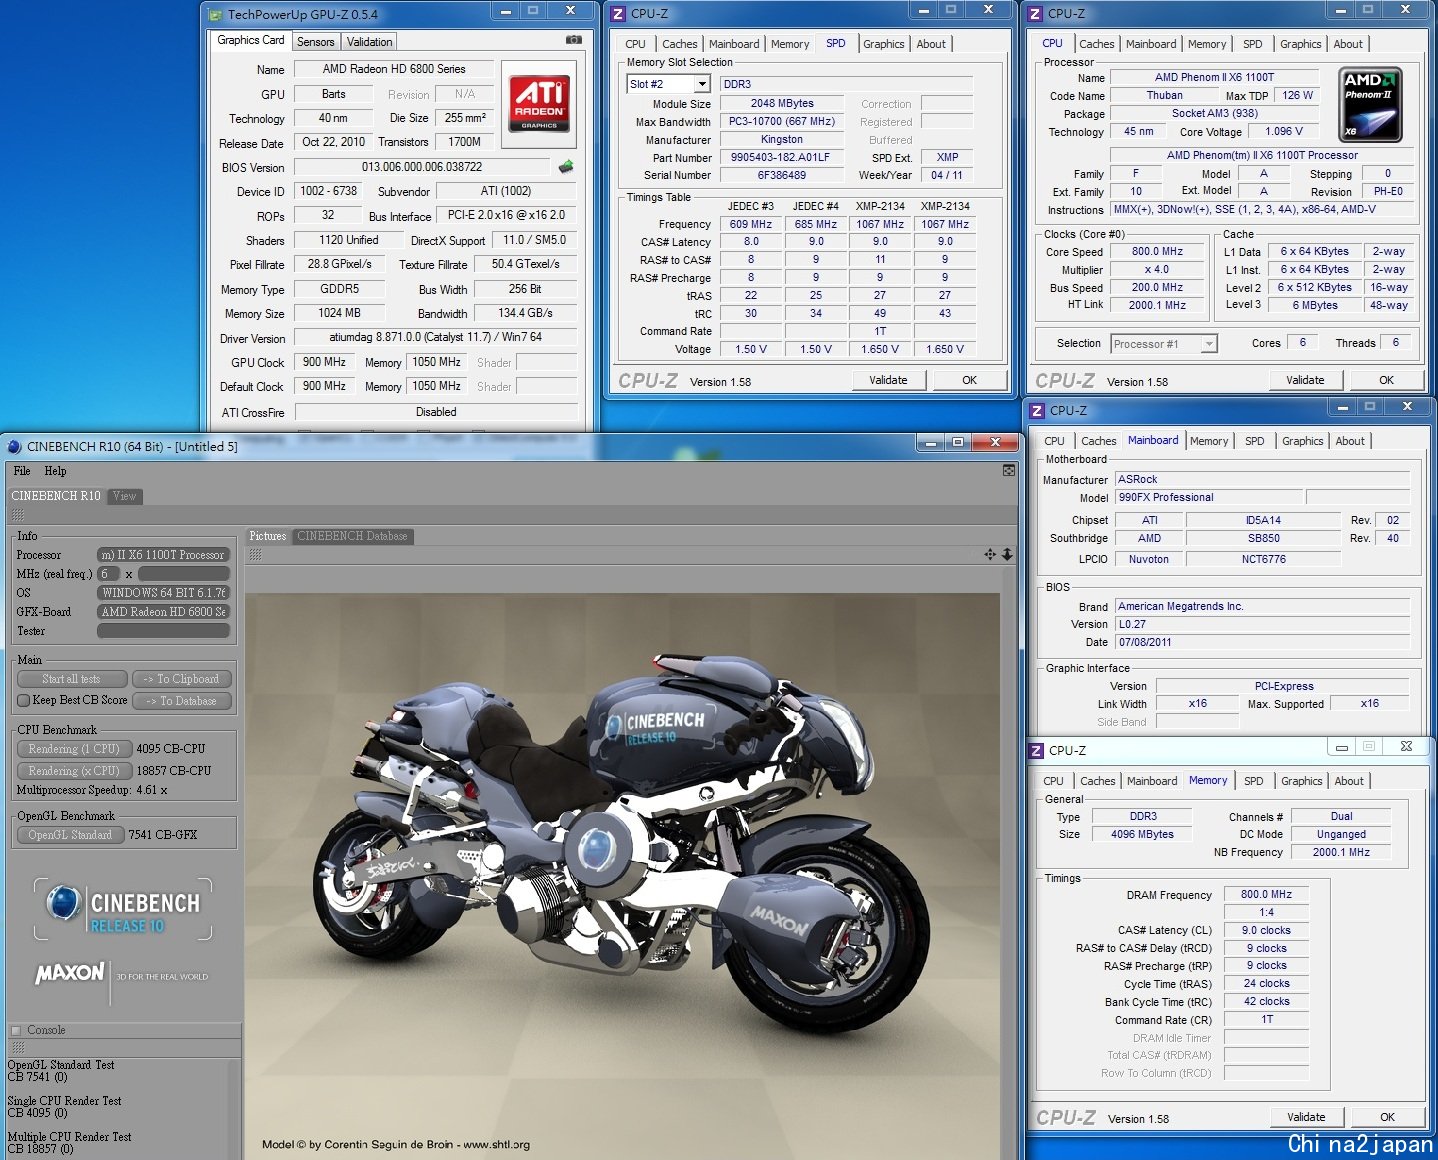Click the CAS# Latency (CL) value 9.0 clocks
This screenshot has width=1438, height=1160.
click(1266, 930)
